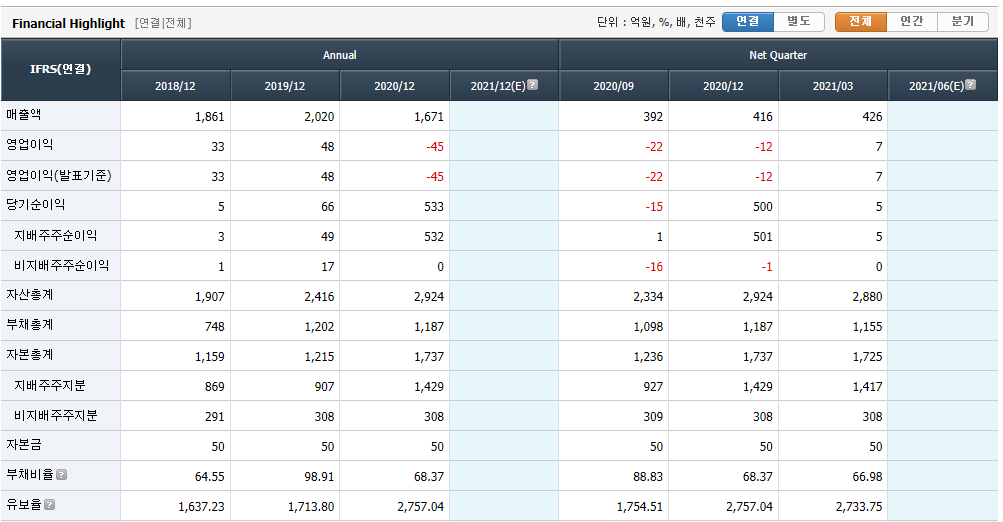Select the 당기순이익 row label
This screenshot has width=1003, height=522.
pyautogui.click(x=36, y=205)
